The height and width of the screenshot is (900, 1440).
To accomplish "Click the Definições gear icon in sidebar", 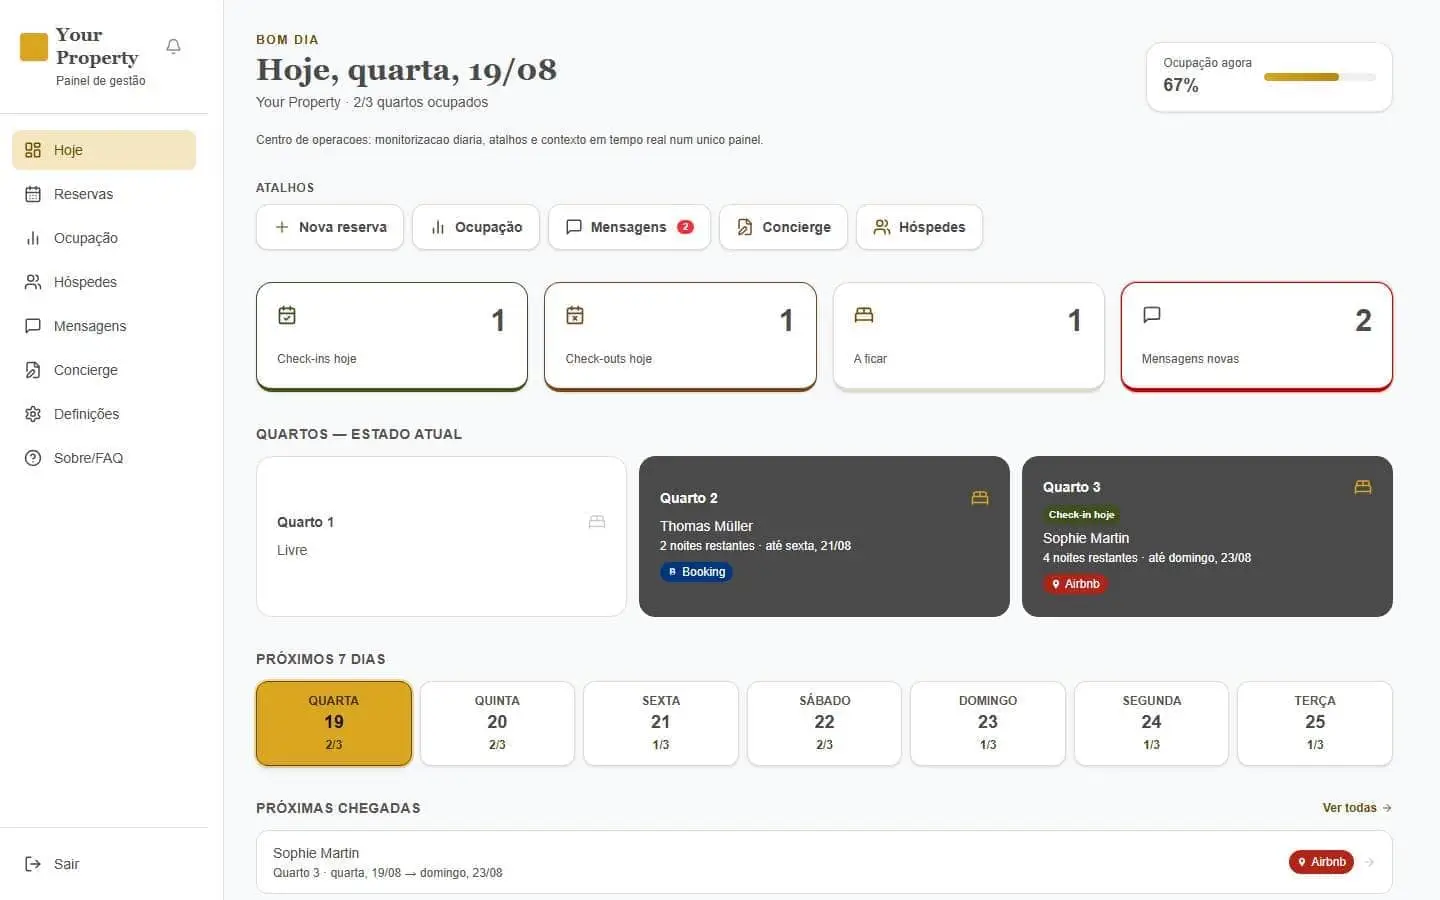I will pos(33,414).
